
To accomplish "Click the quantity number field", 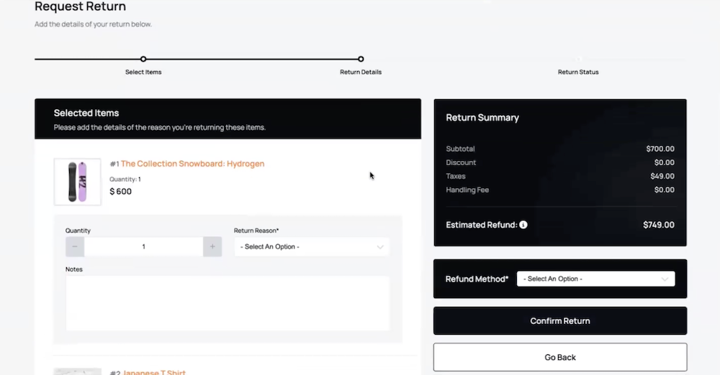I will (144, 247).
